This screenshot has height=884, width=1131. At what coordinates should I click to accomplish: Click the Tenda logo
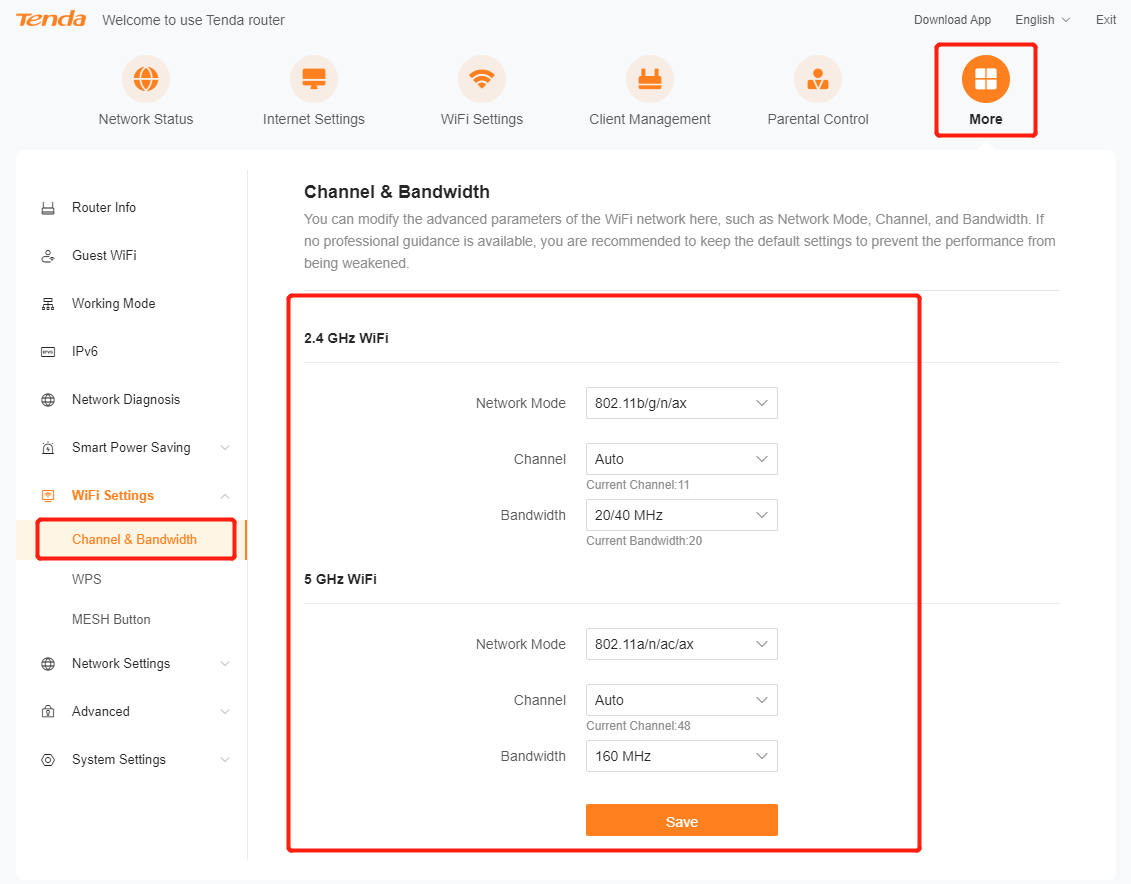click(51, 20)
